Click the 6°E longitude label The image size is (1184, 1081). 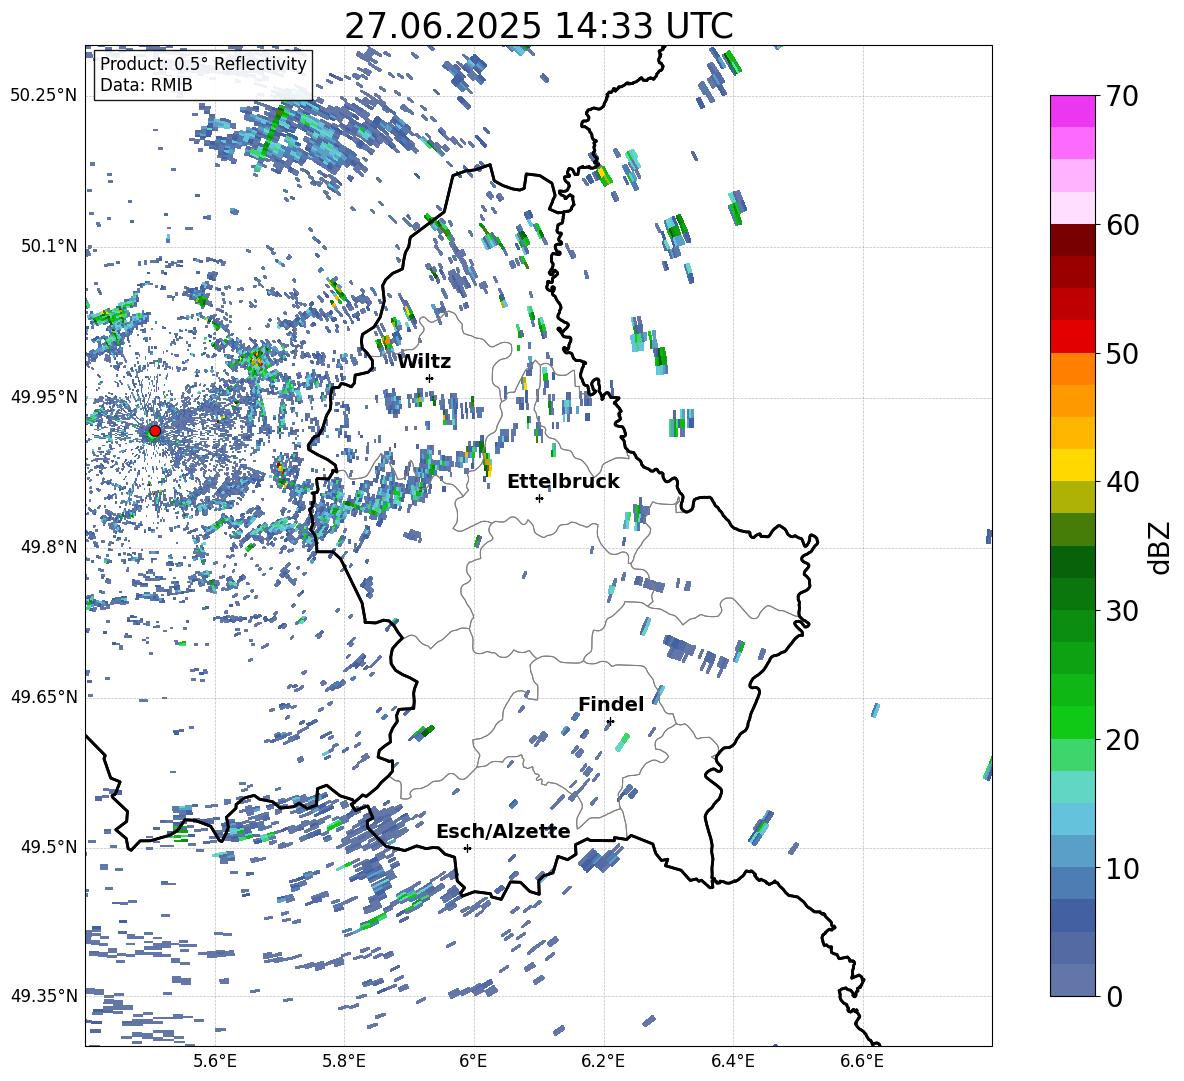click(x=473, y=1061)
